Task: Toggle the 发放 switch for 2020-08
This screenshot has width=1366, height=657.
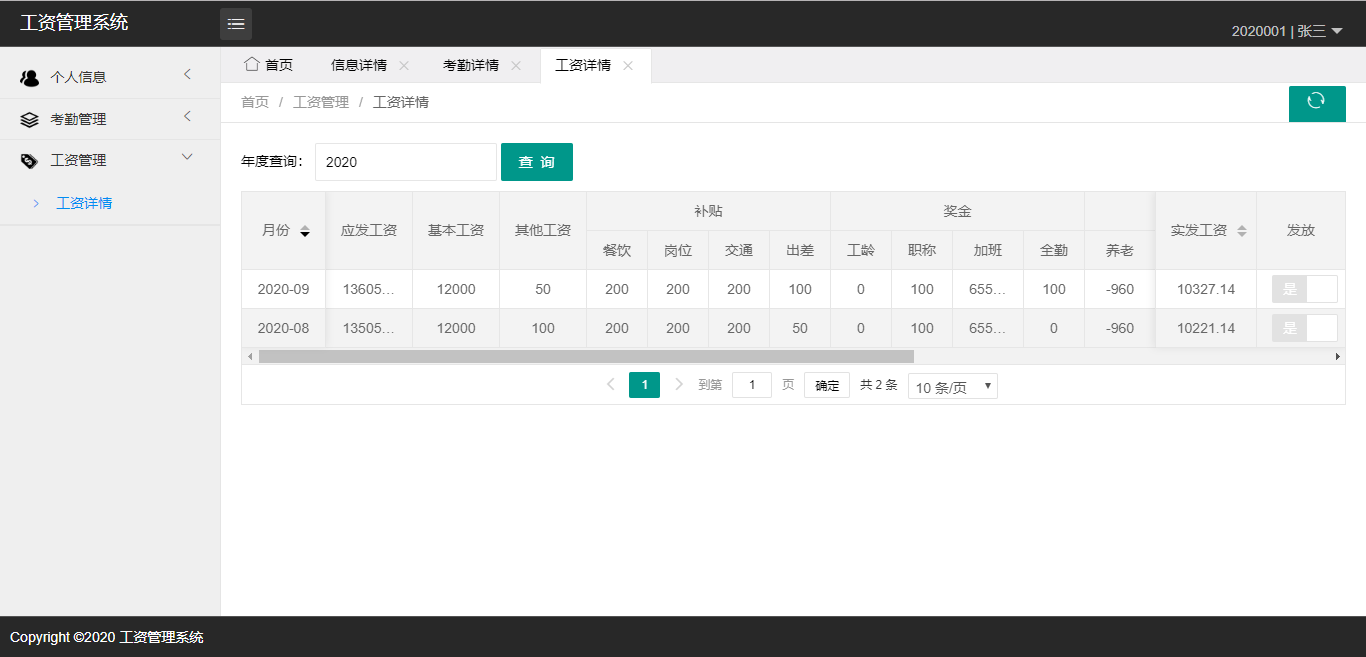Action: 1304,328
